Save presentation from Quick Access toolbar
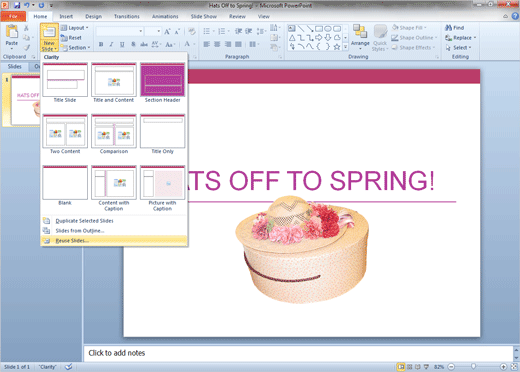The height and width of the screenshot is (372, 520). click(x=17, y=5)
